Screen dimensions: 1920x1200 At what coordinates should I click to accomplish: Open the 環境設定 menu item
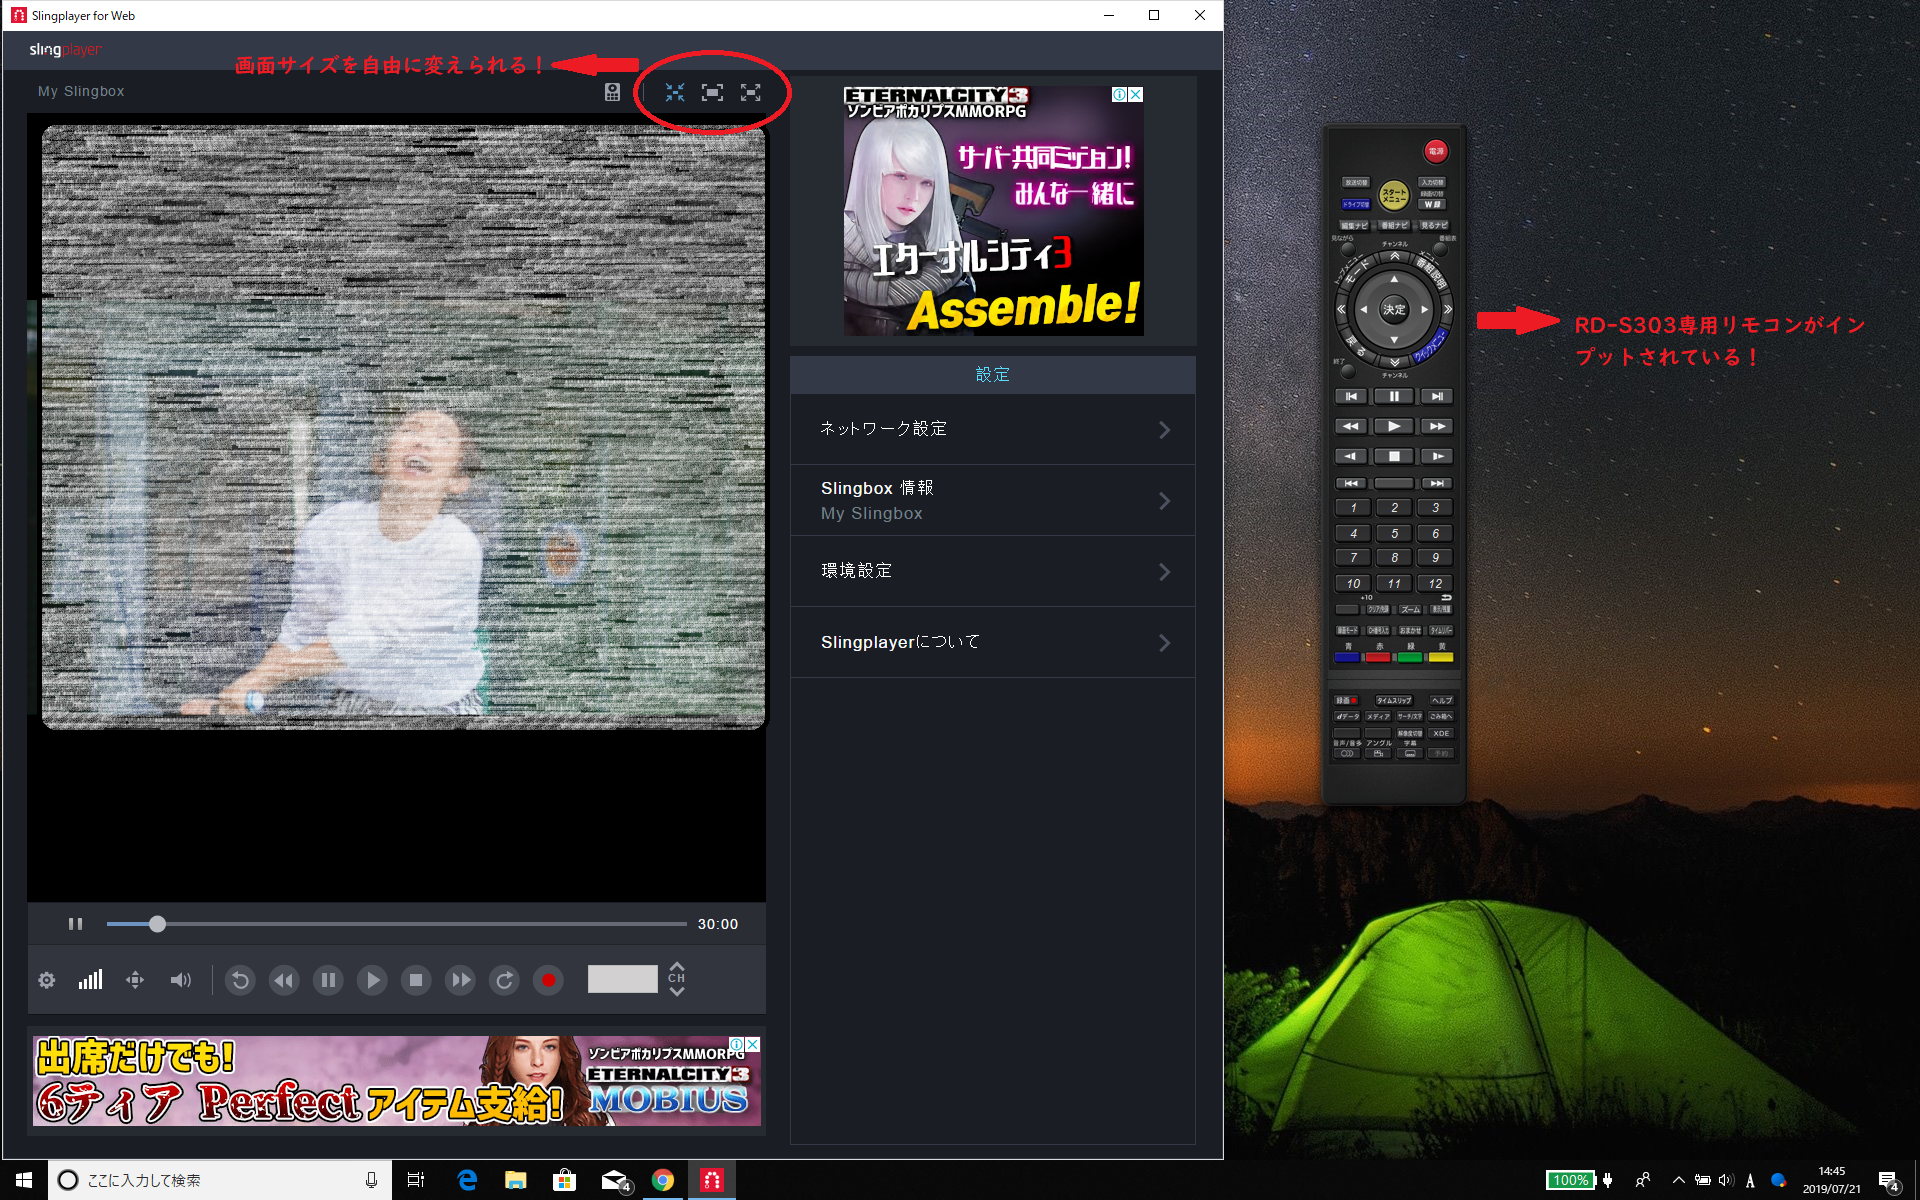[x=992, y=571]
